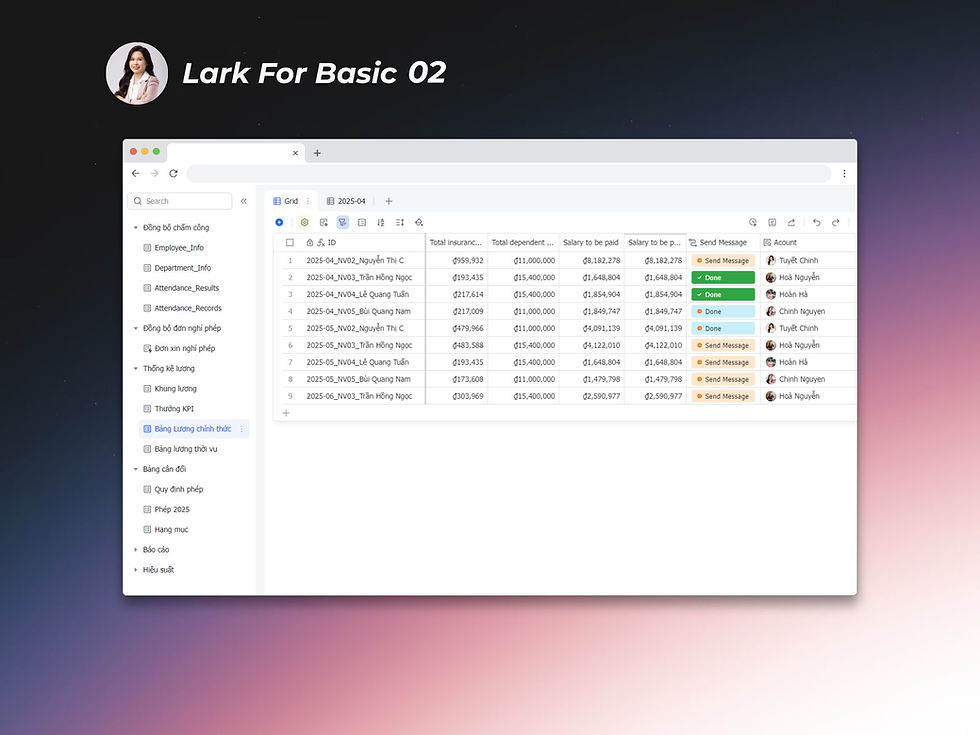The width and height of the screenshot is (980, 735).
Task: Click Send Message for 2025-04_NV02 row
Action: 723,261
